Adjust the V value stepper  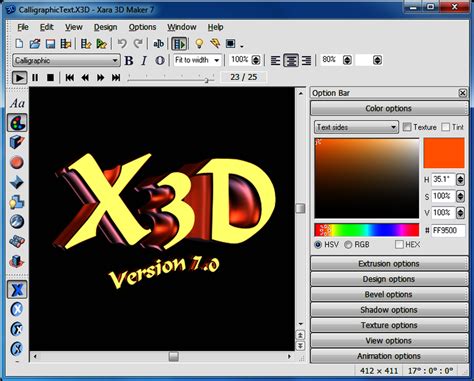click(460, 213)
